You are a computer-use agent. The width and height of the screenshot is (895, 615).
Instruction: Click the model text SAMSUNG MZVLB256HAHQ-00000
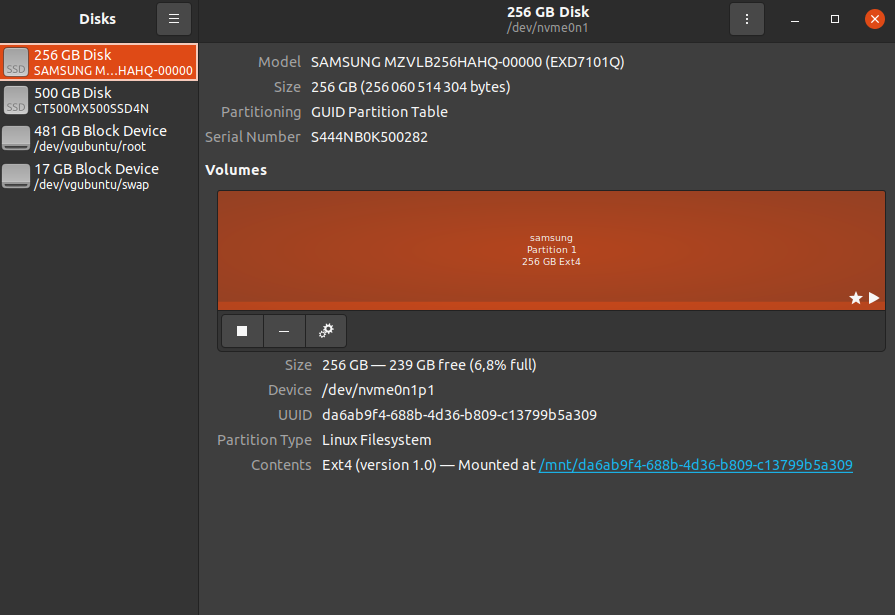(467, 62)
